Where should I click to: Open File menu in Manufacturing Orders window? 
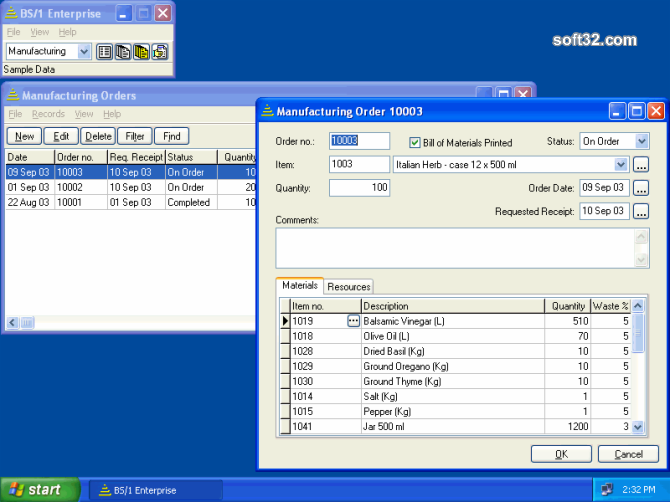15,114
